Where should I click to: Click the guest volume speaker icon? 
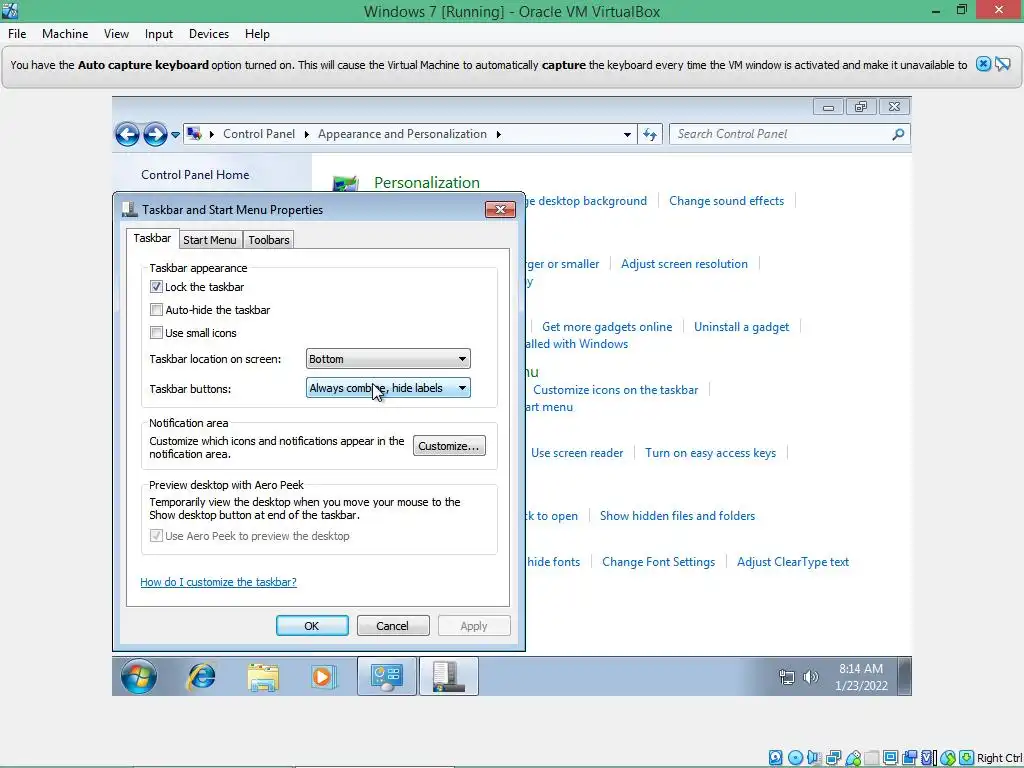tap(810, 677)
